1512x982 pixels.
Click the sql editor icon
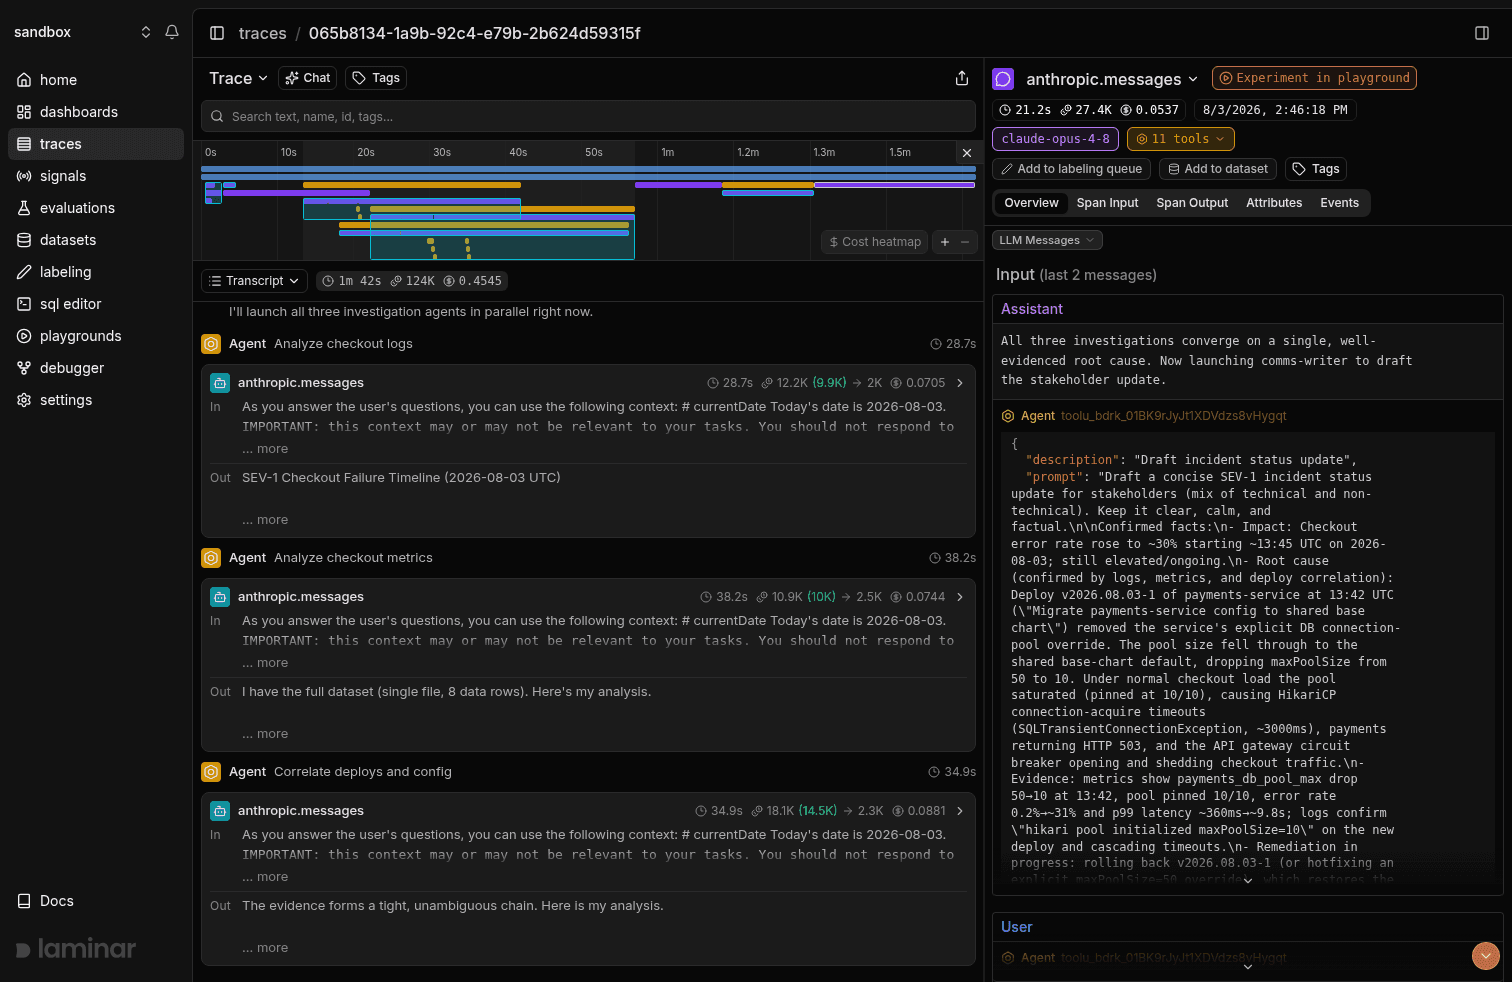(24, 304)
